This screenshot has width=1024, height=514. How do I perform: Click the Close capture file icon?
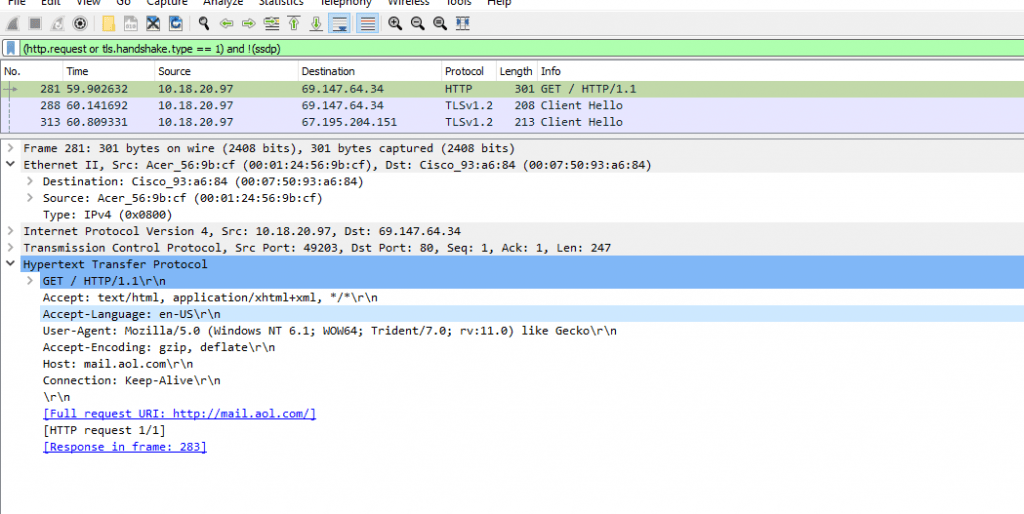pos(153,23)
